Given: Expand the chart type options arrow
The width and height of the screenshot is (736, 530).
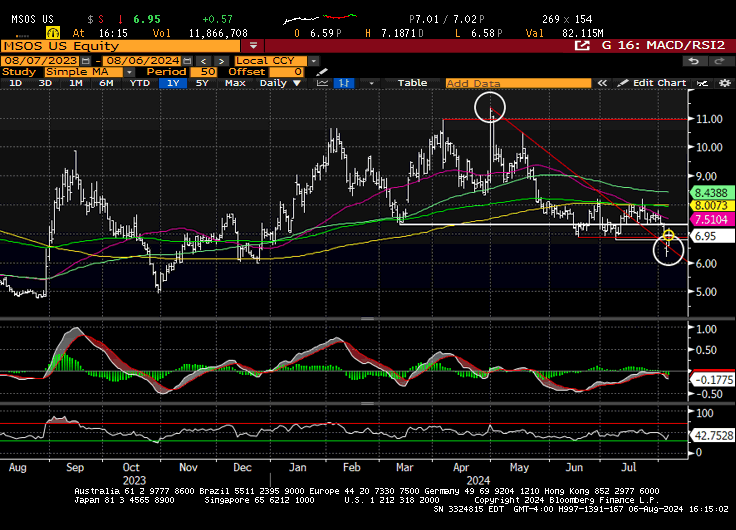Looking at the screenshot, I should point(371,83).
